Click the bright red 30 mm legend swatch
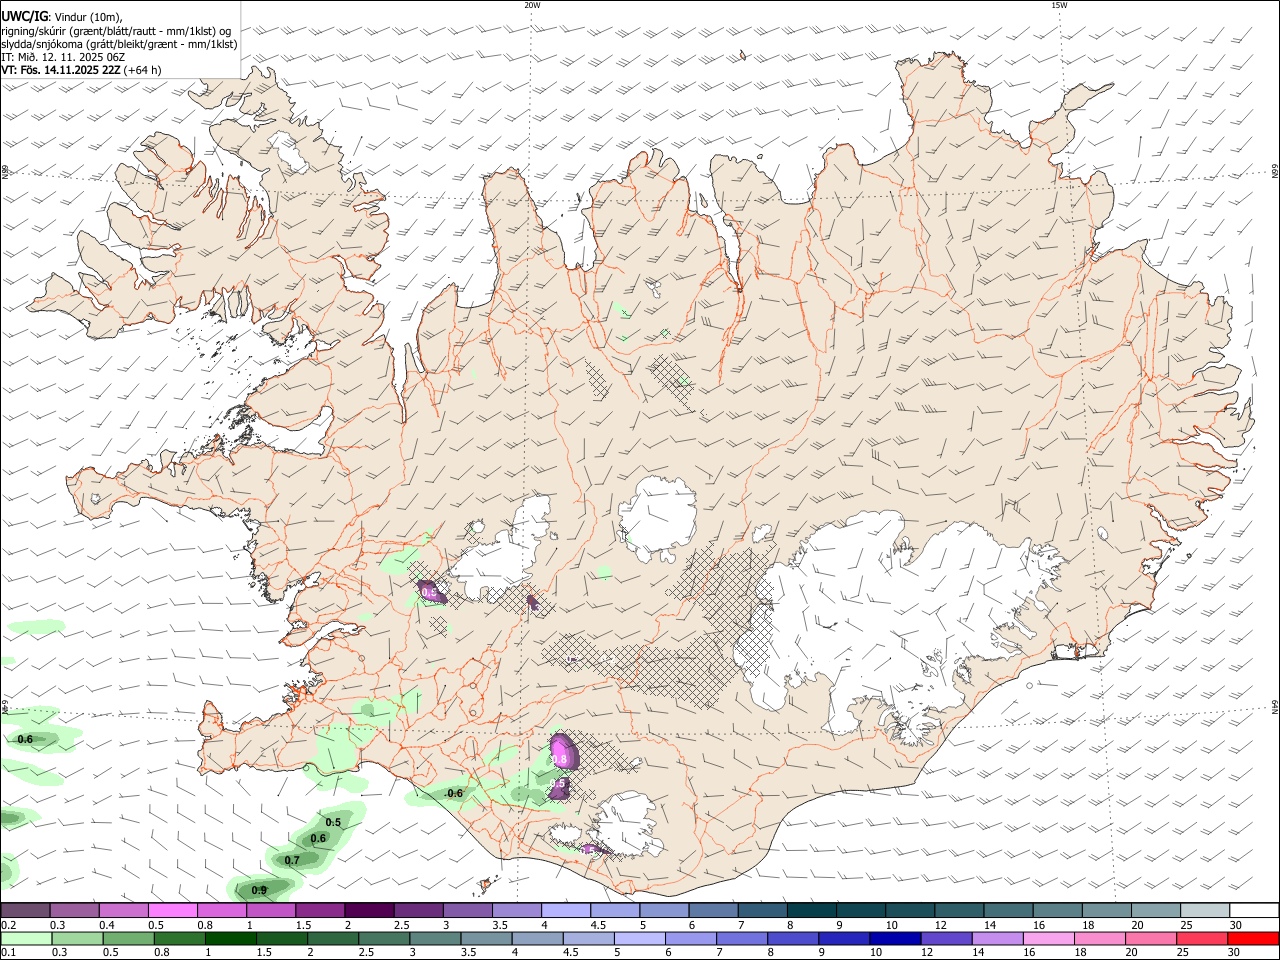 click(x=1254, y=938)
